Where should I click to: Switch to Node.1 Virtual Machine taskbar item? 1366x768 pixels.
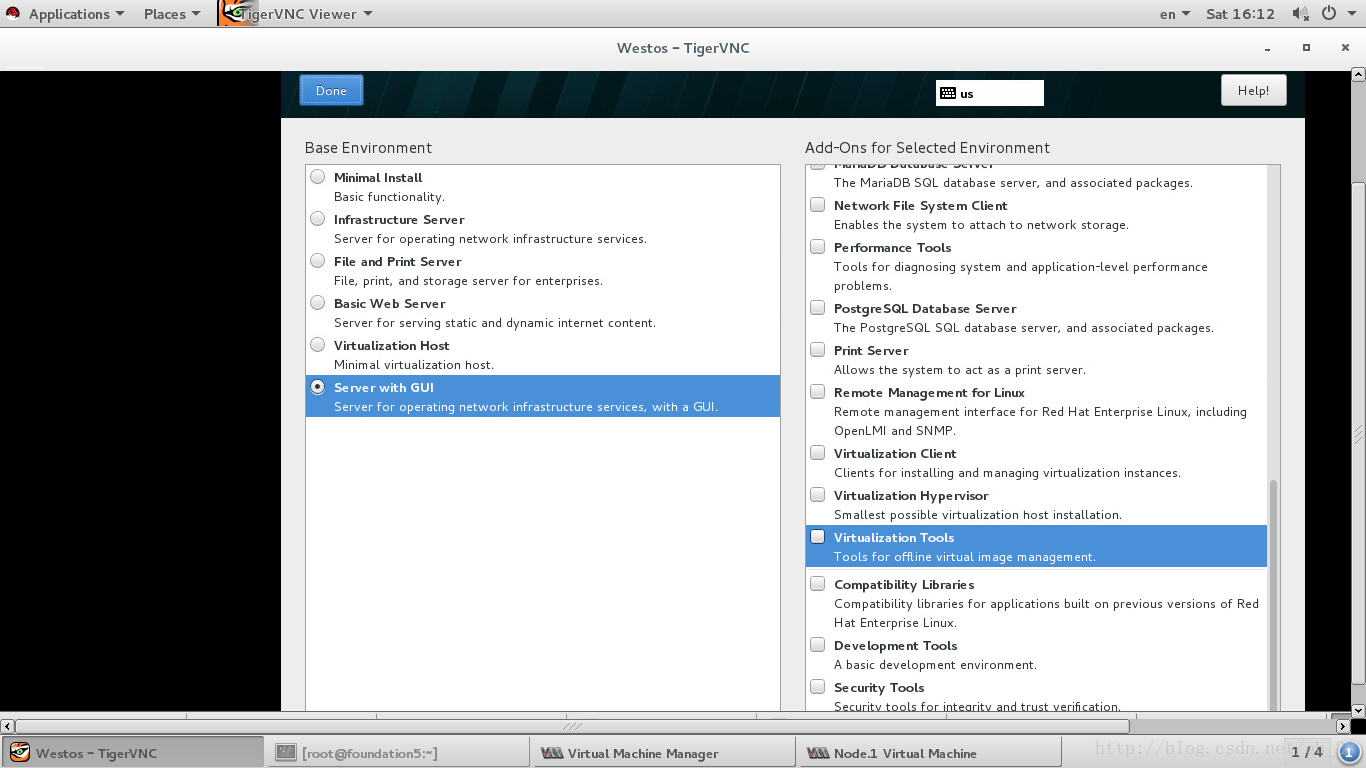pyautogui.click(x=930, y=753)
